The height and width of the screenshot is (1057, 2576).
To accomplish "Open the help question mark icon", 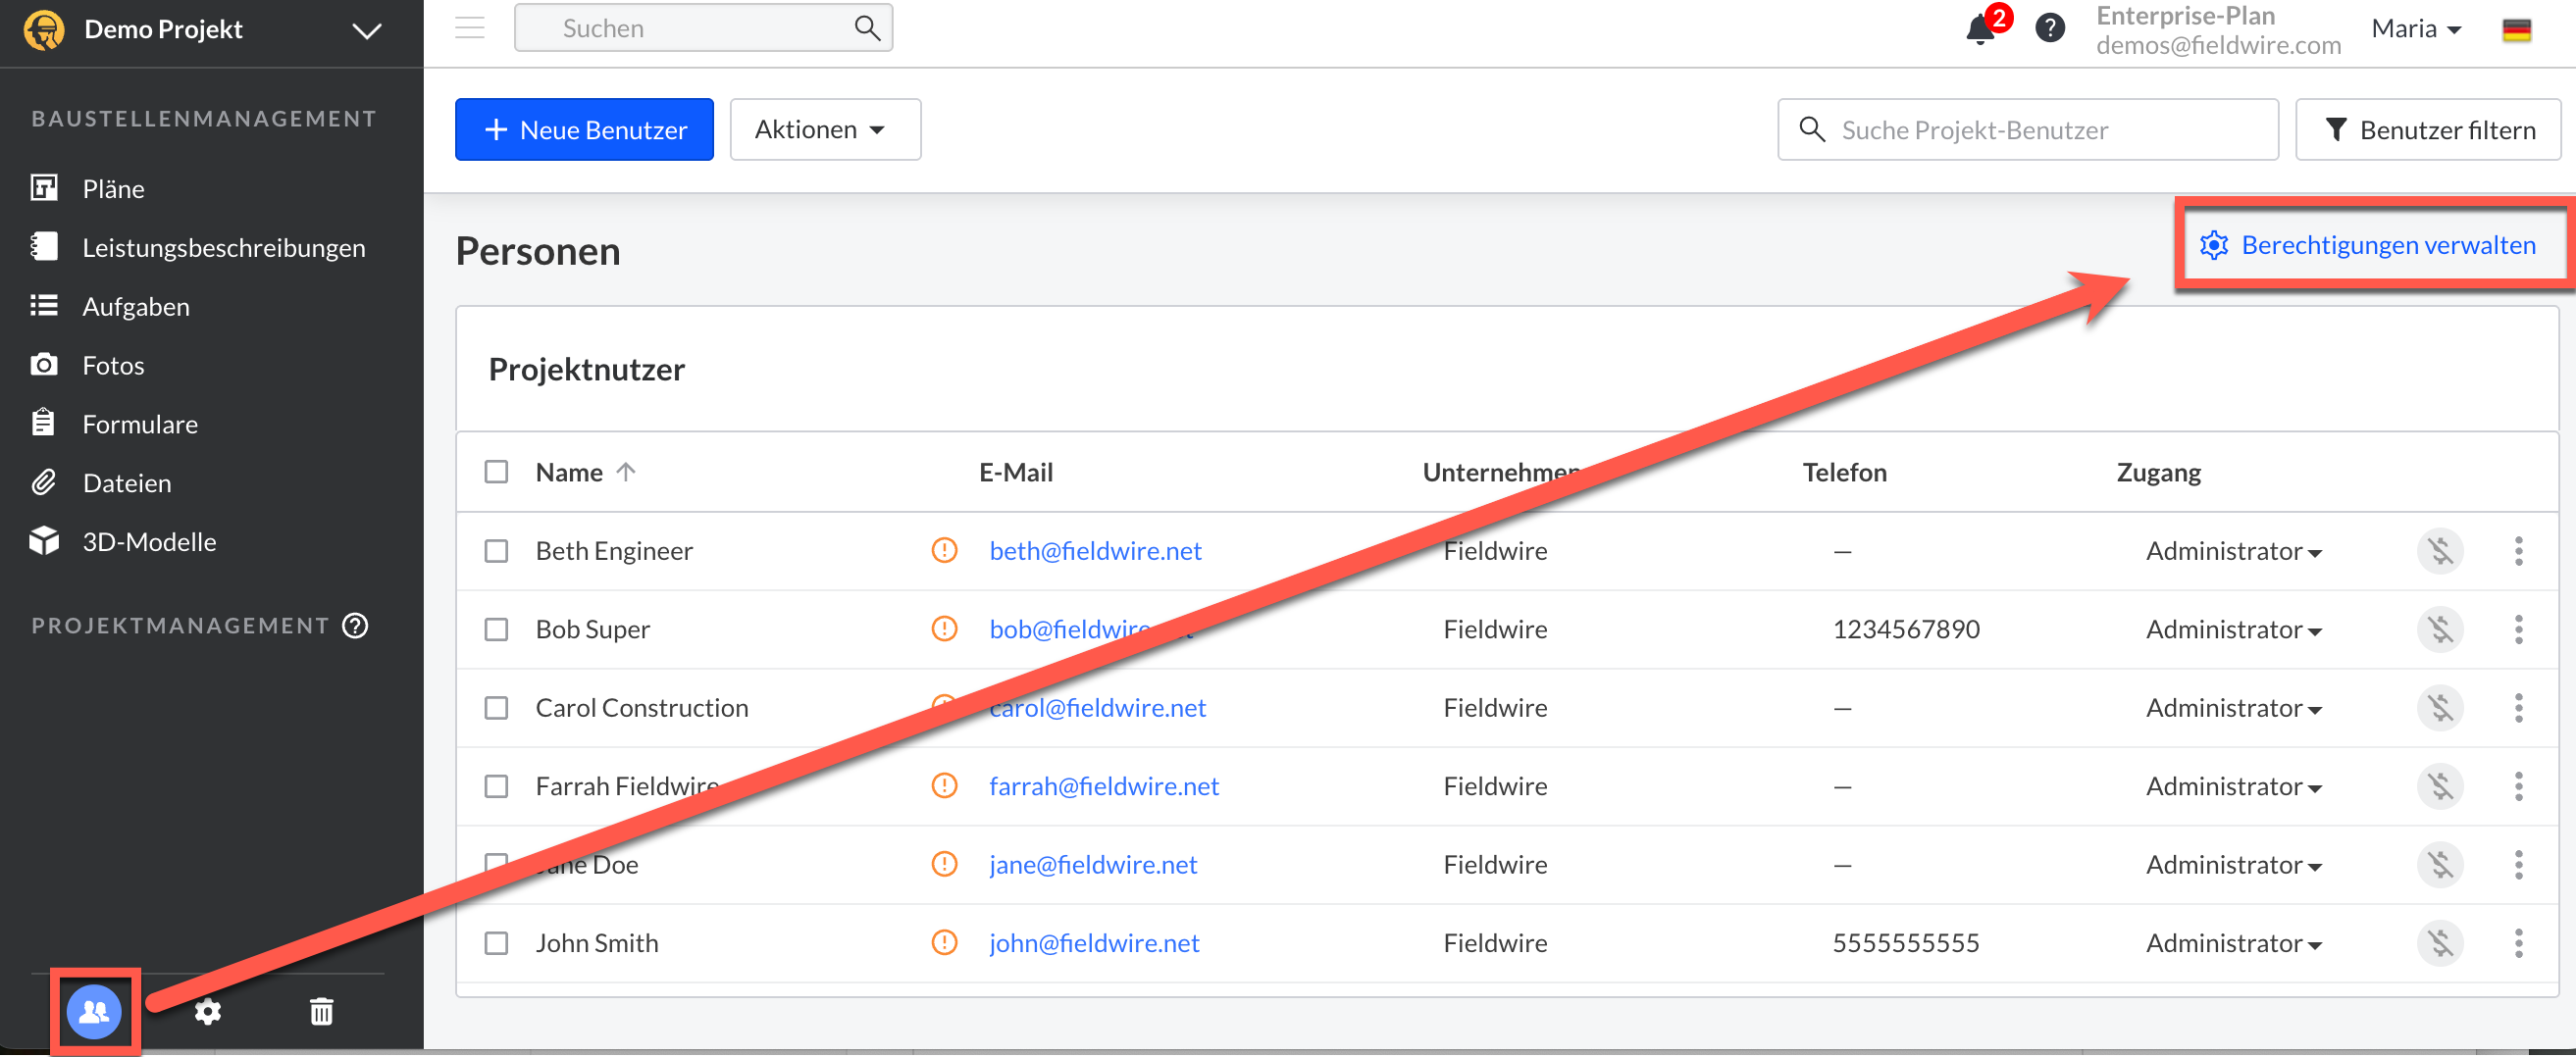I will (2050, 28).
